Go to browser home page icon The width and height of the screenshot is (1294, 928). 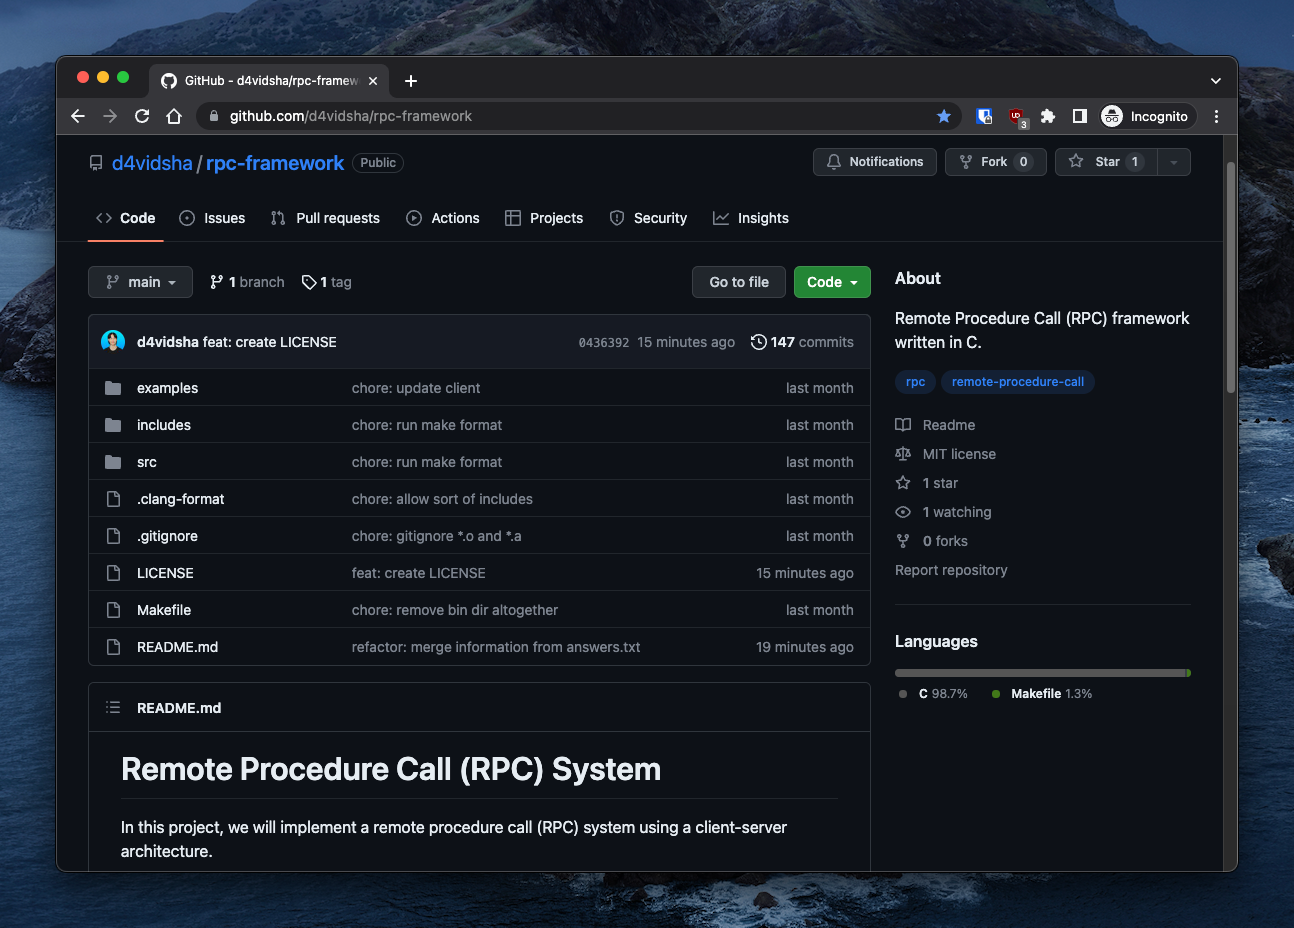(174, 116)
